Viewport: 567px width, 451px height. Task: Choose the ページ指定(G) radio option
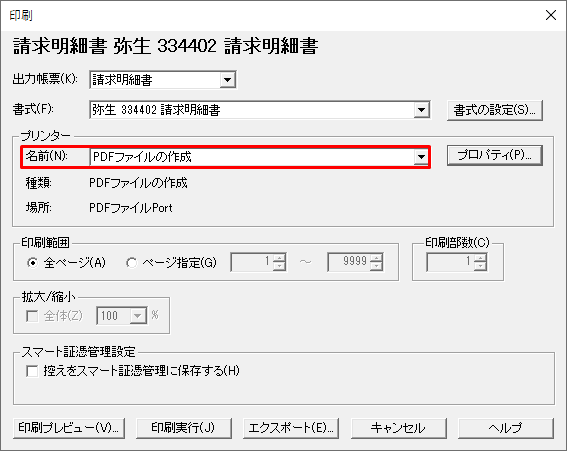tap(131, 263)
